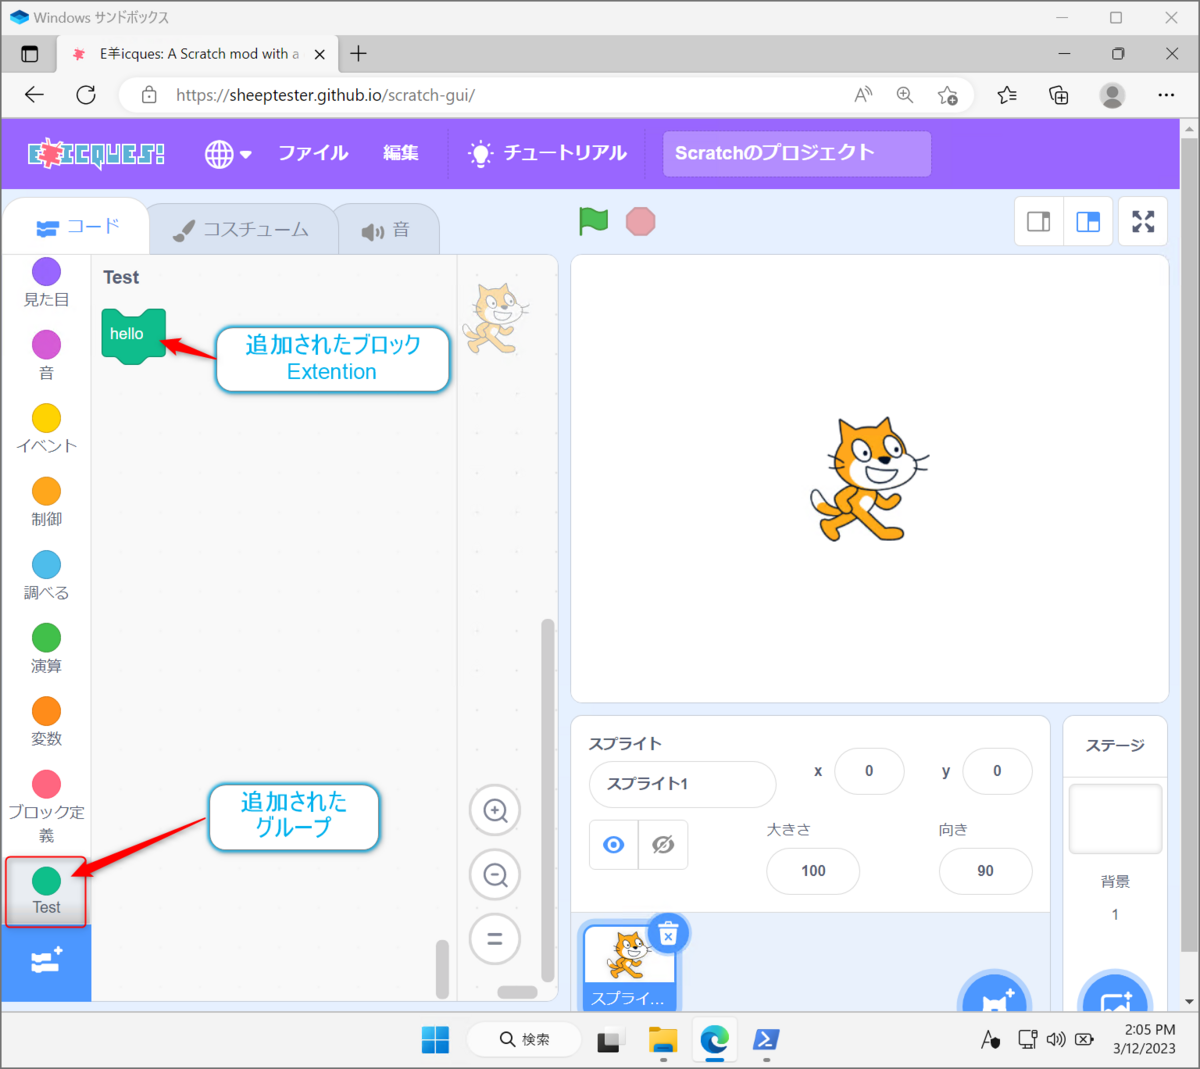Select the 音 block category circle
Viewport: 1200px width, 1069px height.
pos(46,345)
